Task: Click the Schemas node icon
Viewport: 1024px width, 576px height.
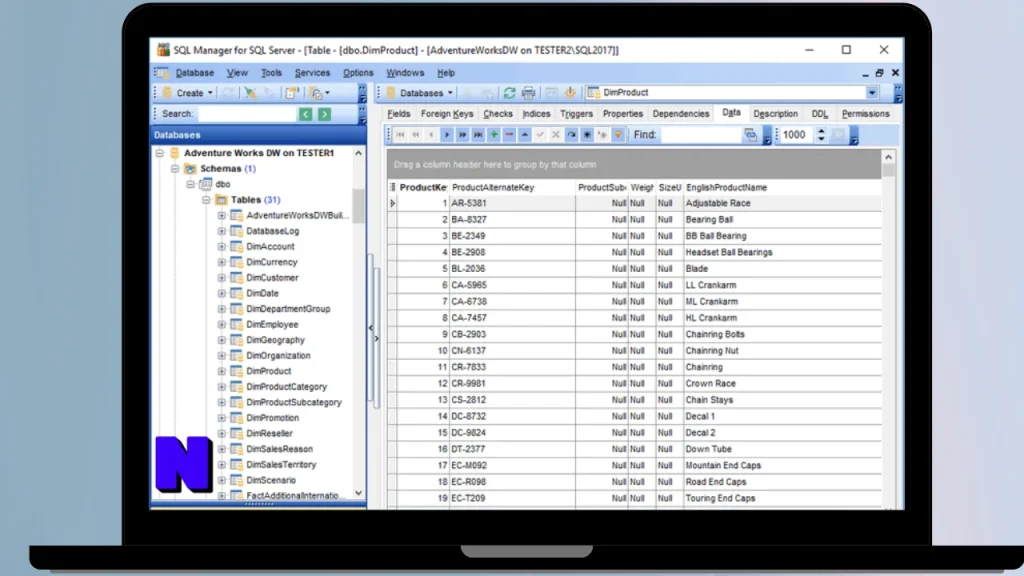Action: point(190,168)
